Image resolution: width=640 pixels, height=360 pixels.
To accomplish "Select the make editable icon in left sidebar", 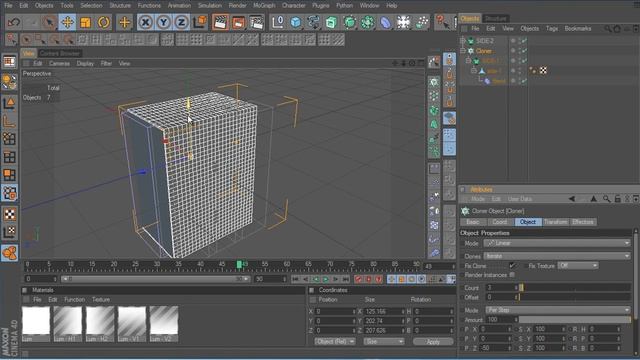I will tap(9, 82).
